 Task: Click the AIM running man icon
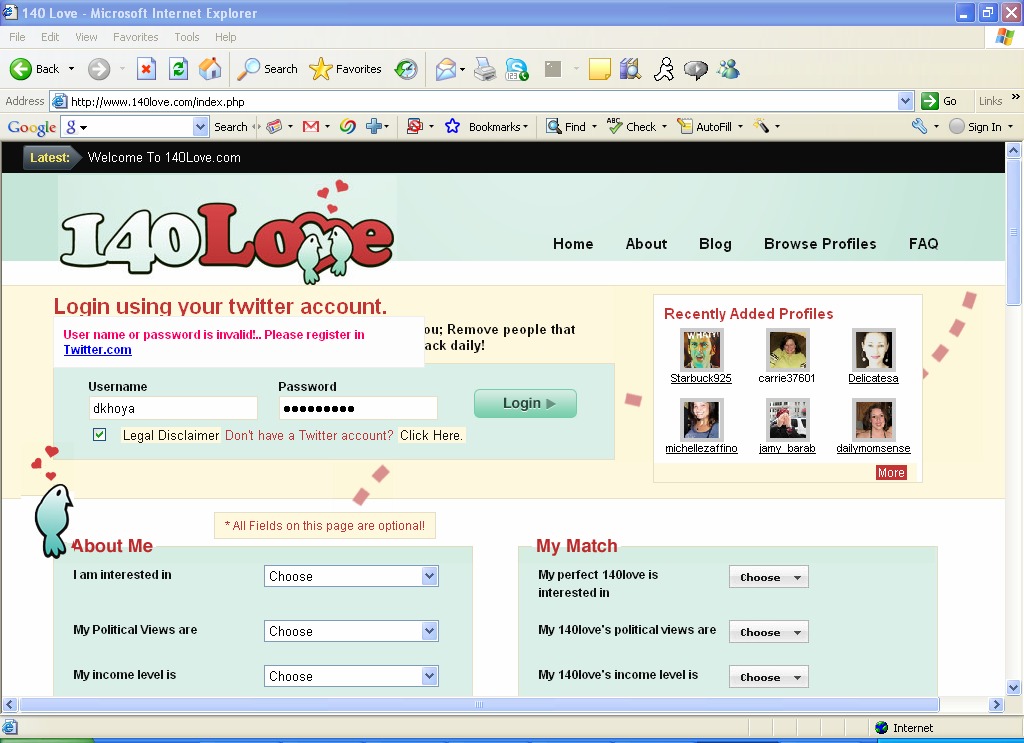click(x=664, y=69)
